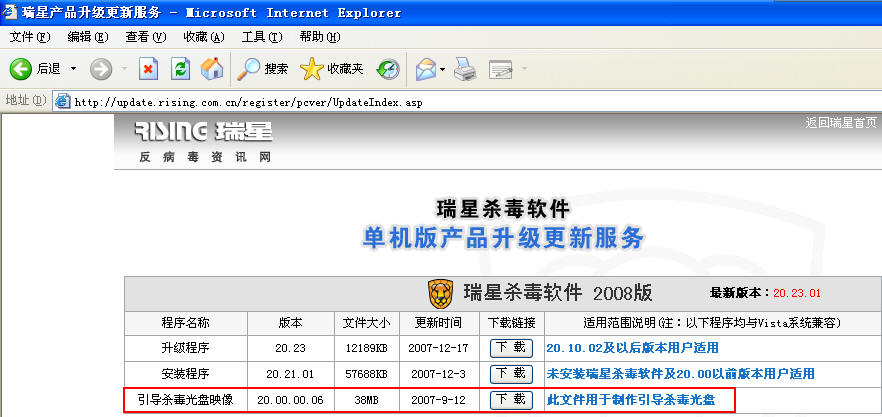
Task: Click update date 2007-12-3
Action: tap(439, 374)
